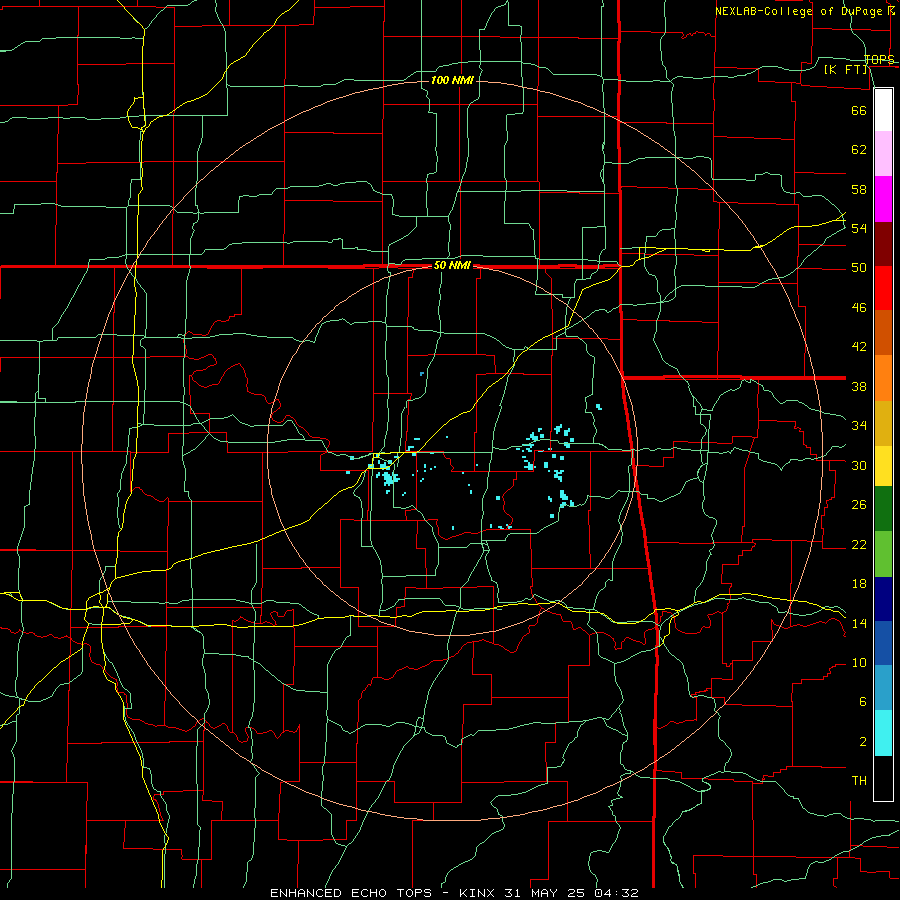
Task: Click the black TH legend swatch
Action: [x=883, y=778]
